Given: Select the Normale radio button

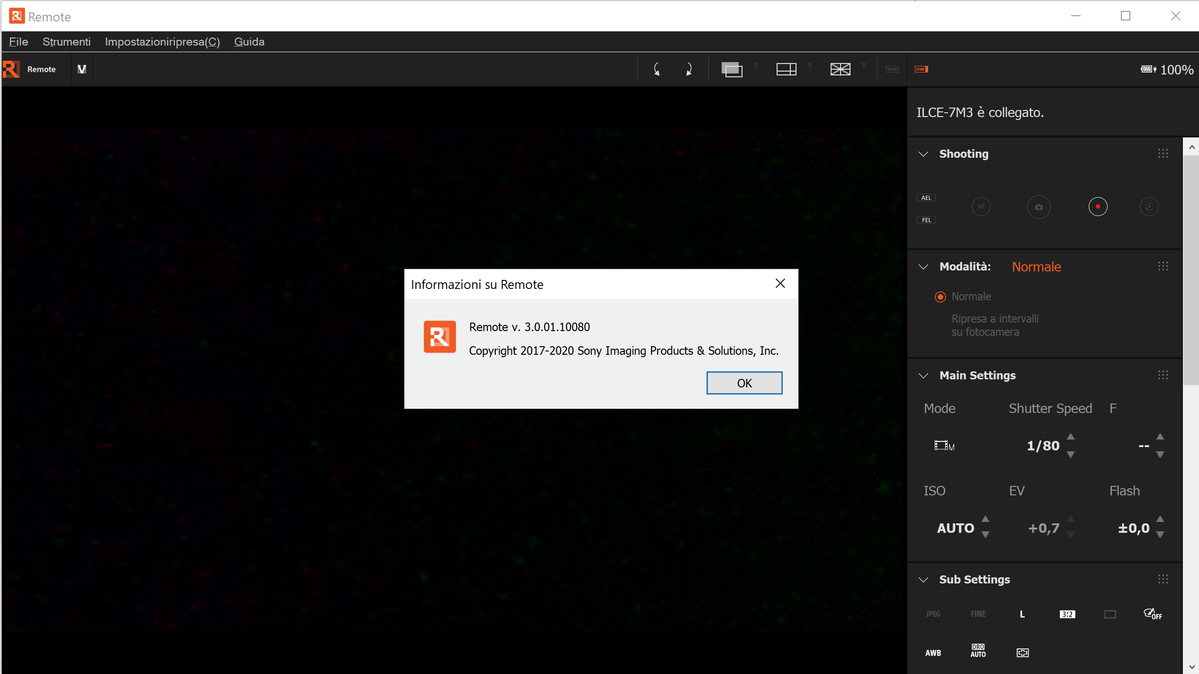Looking at the screenshot, I should tap(940, 296).
